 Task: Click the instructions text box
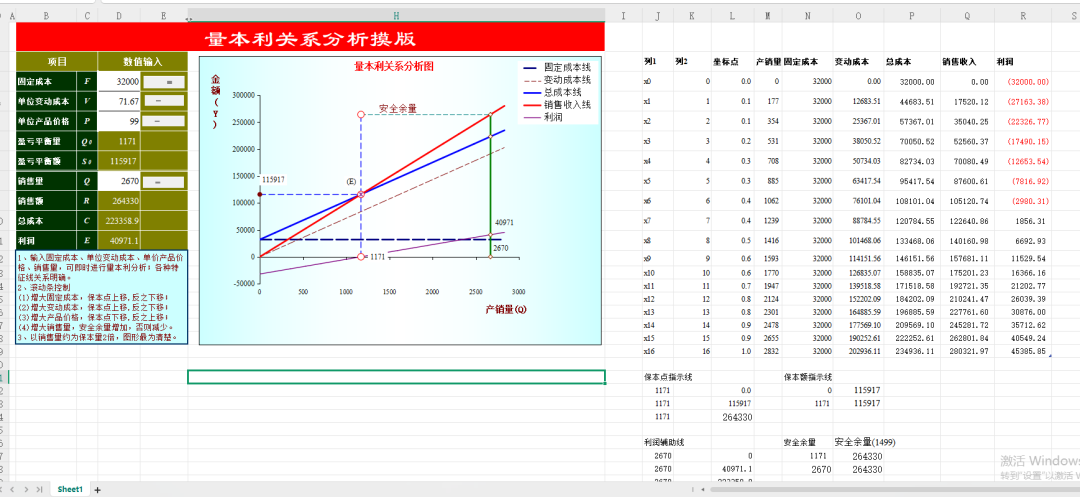coord(101,297)
